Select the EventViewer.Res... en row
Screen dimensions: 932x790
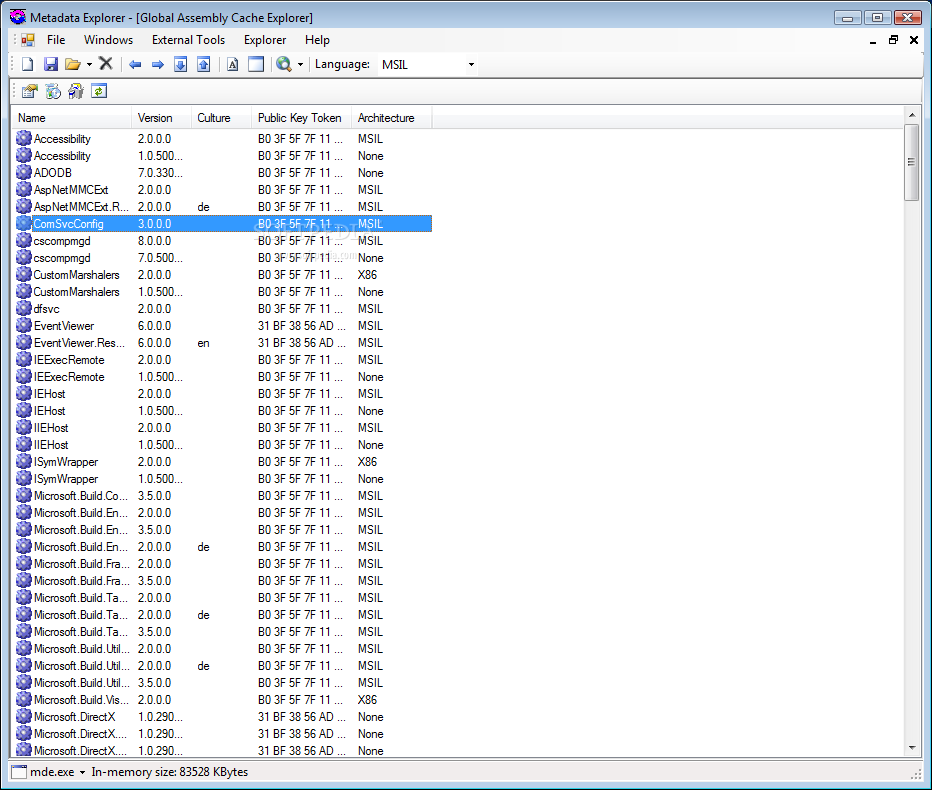[222, 343]
